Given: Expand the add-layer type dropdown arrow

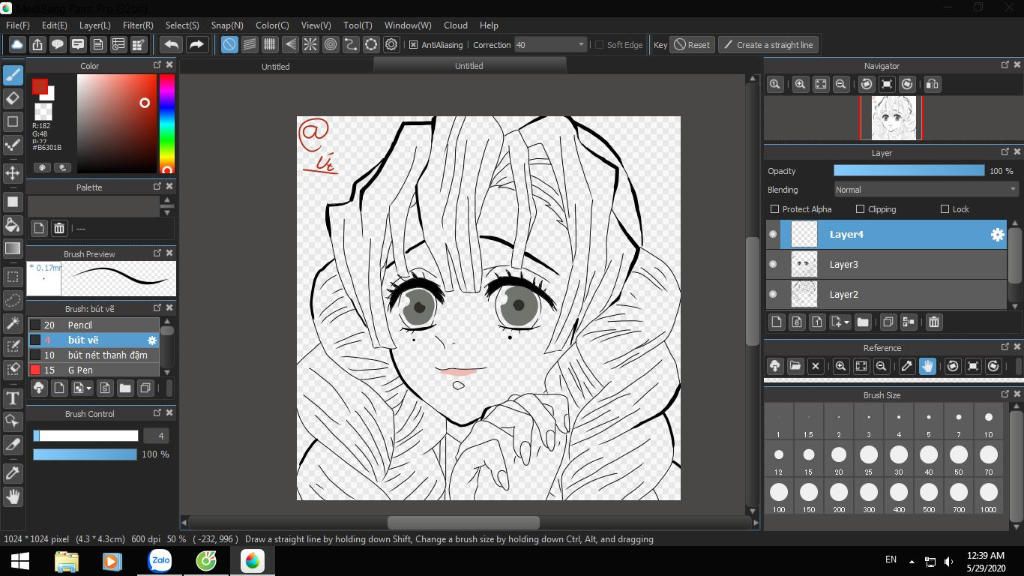Looking at the screenshot, I should [x=846, y=323].
